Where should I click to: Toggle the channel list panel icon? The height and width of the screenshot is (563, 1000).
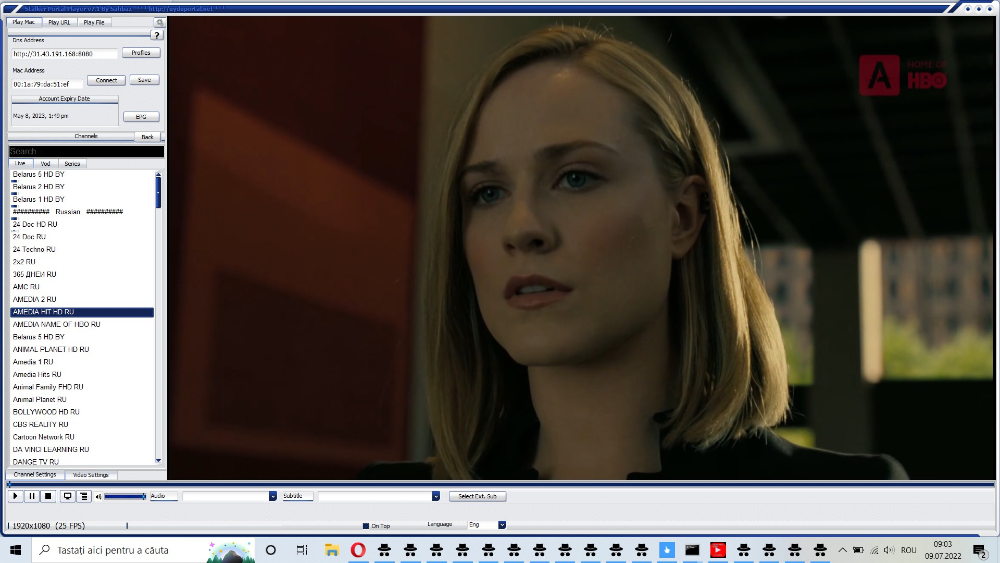pyautogui.click(x=84, y=496)
